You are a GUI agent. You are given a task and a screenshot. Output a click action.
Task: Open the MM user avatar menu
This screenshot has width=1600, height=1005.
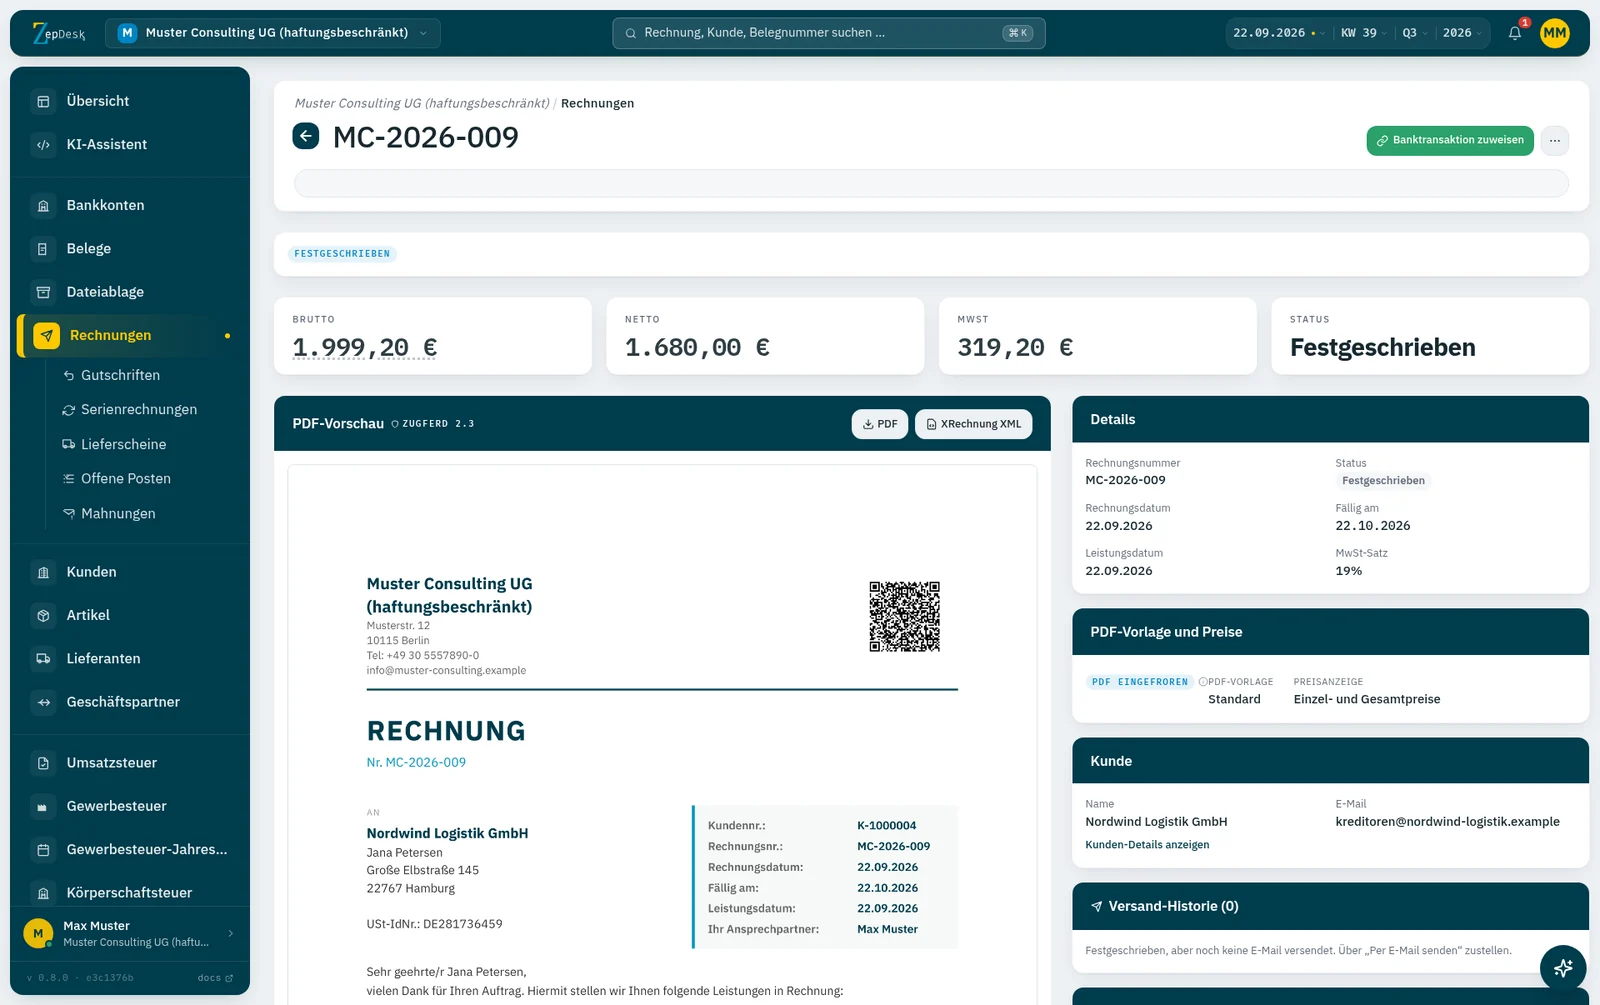point(1554,33)
